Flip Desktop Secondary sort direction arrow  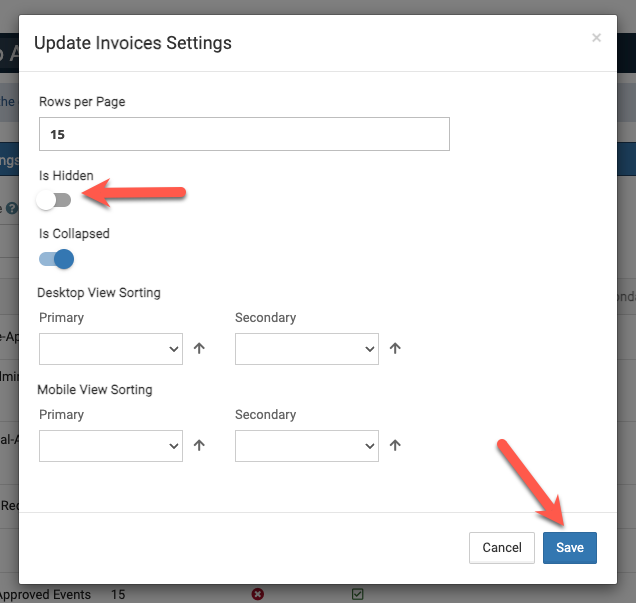click(395, 349)
